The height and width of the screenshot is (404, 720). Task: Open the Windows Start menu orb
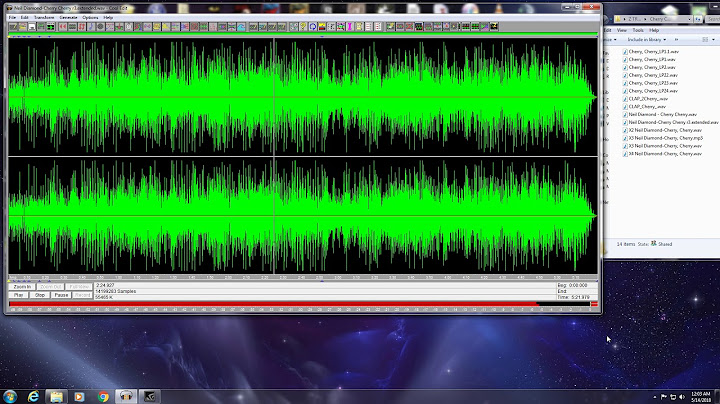(x=10, y=396)
